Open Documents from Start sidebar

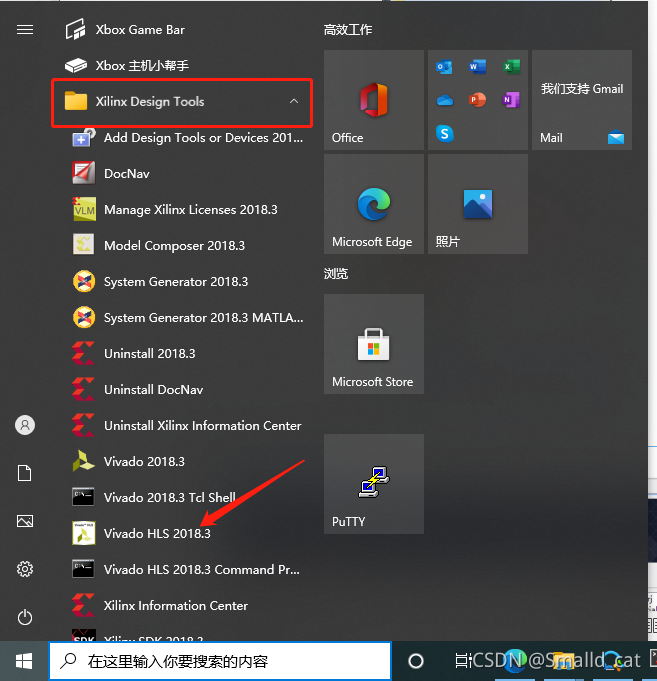[25, 473]
